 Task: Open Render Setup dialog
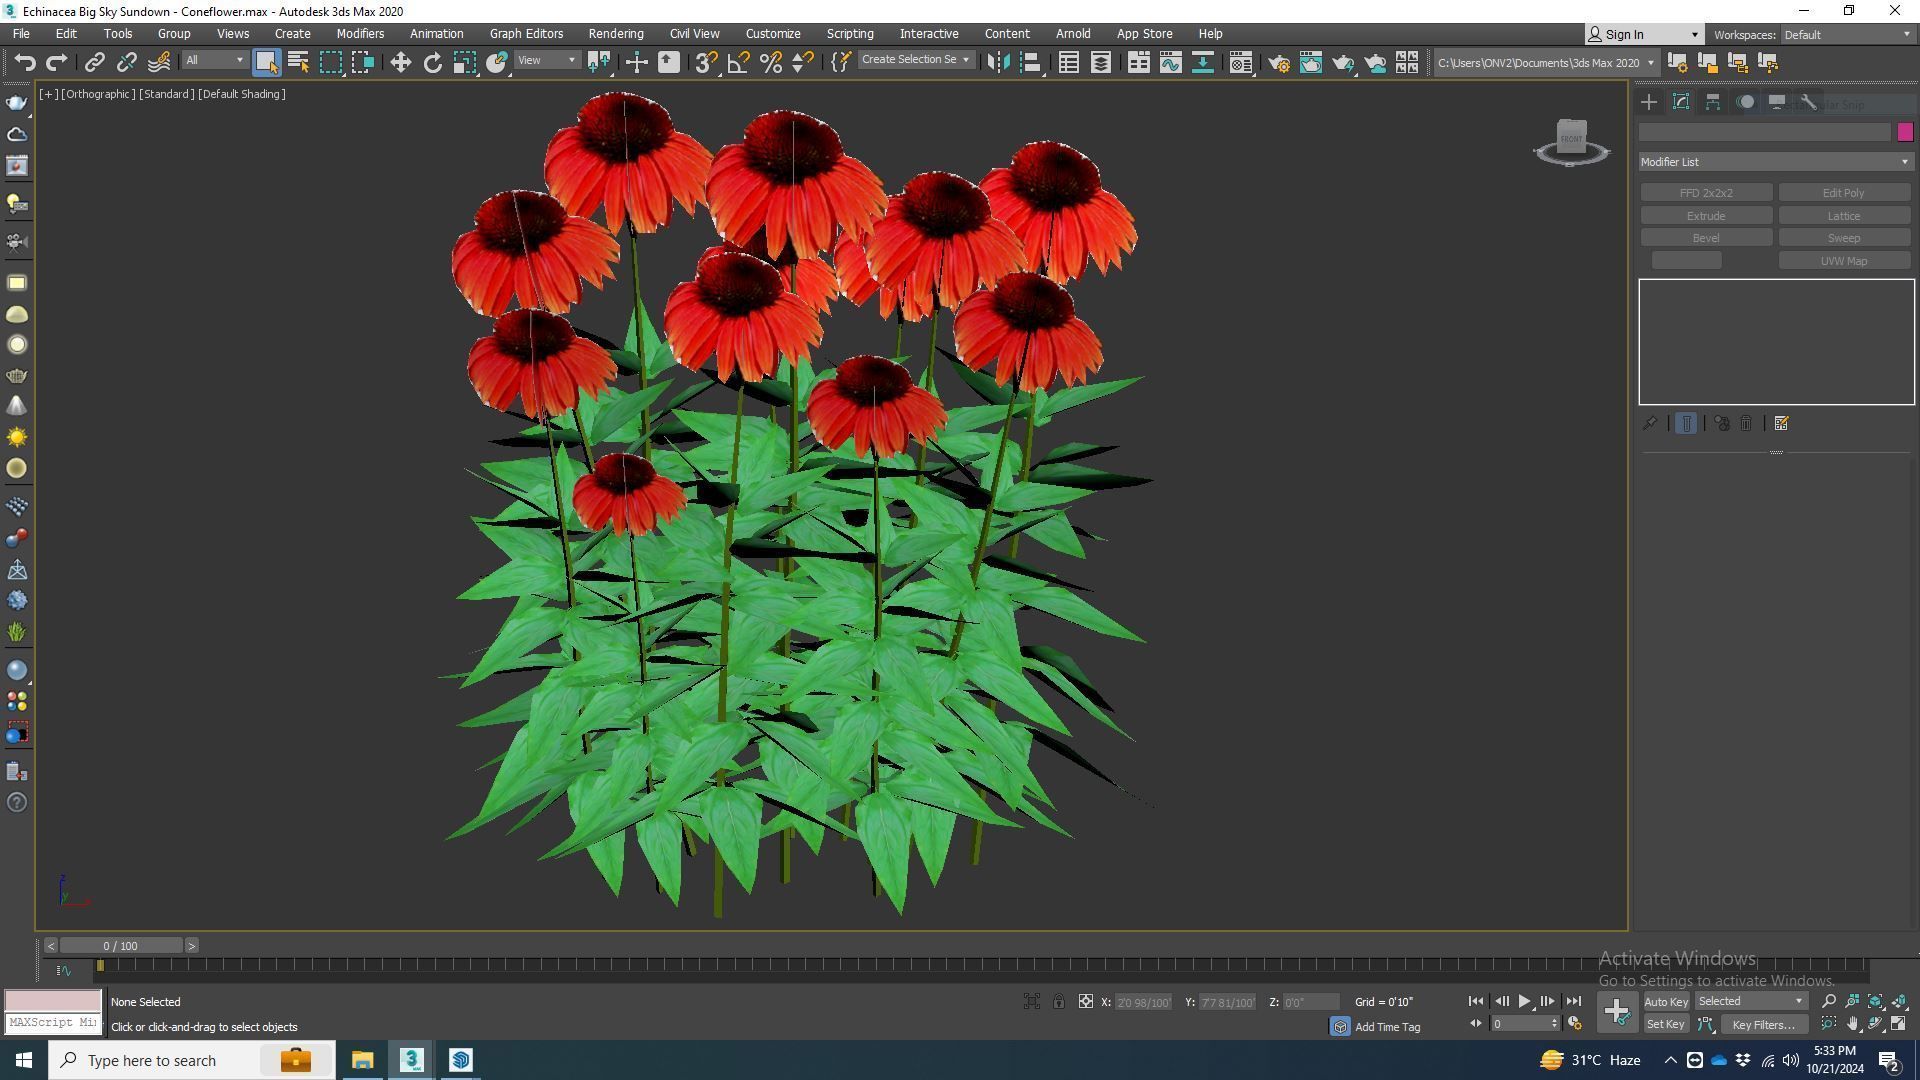point(1278,62)
